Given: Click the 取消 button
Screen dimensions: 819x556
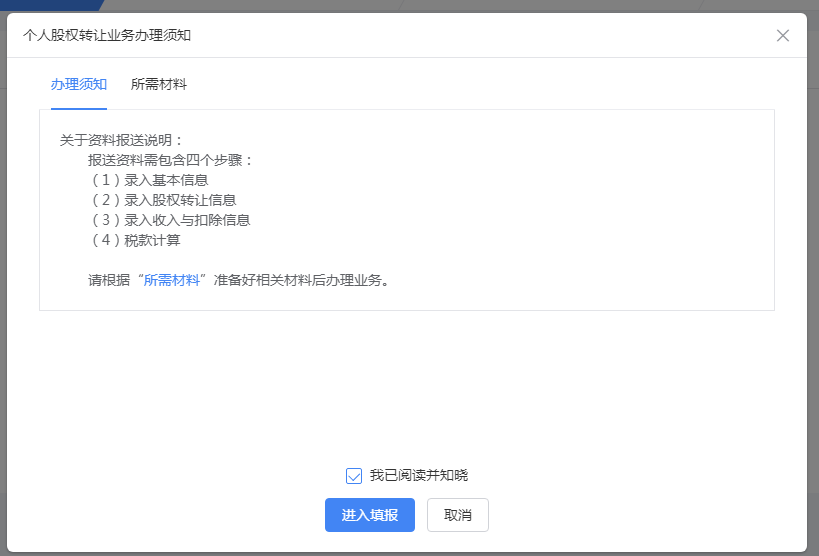Looking at the screenshot, I should 458,515.
